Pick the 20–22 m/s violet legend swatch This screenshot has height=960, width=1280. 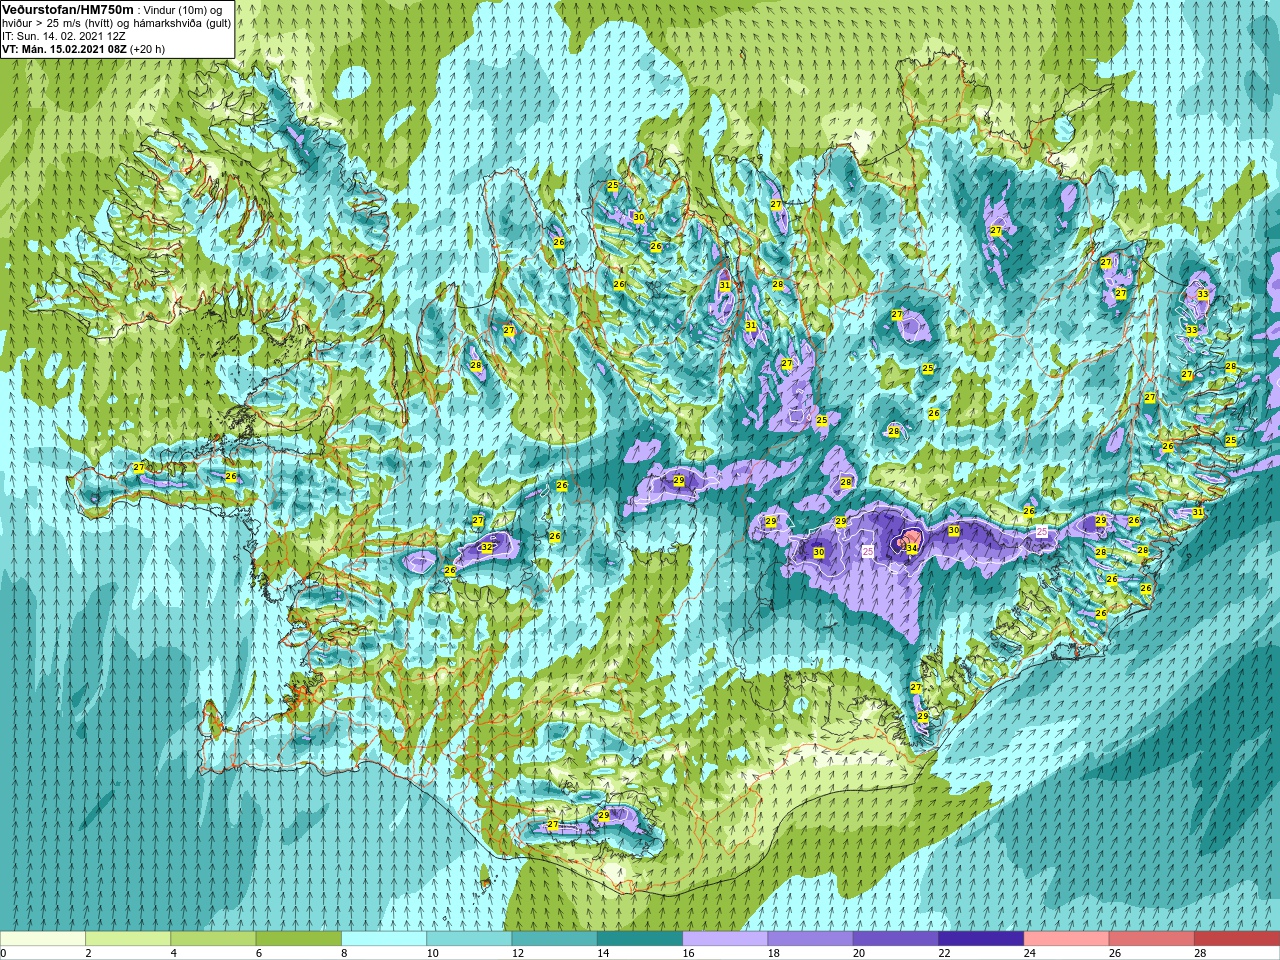(x=896, y=939)
